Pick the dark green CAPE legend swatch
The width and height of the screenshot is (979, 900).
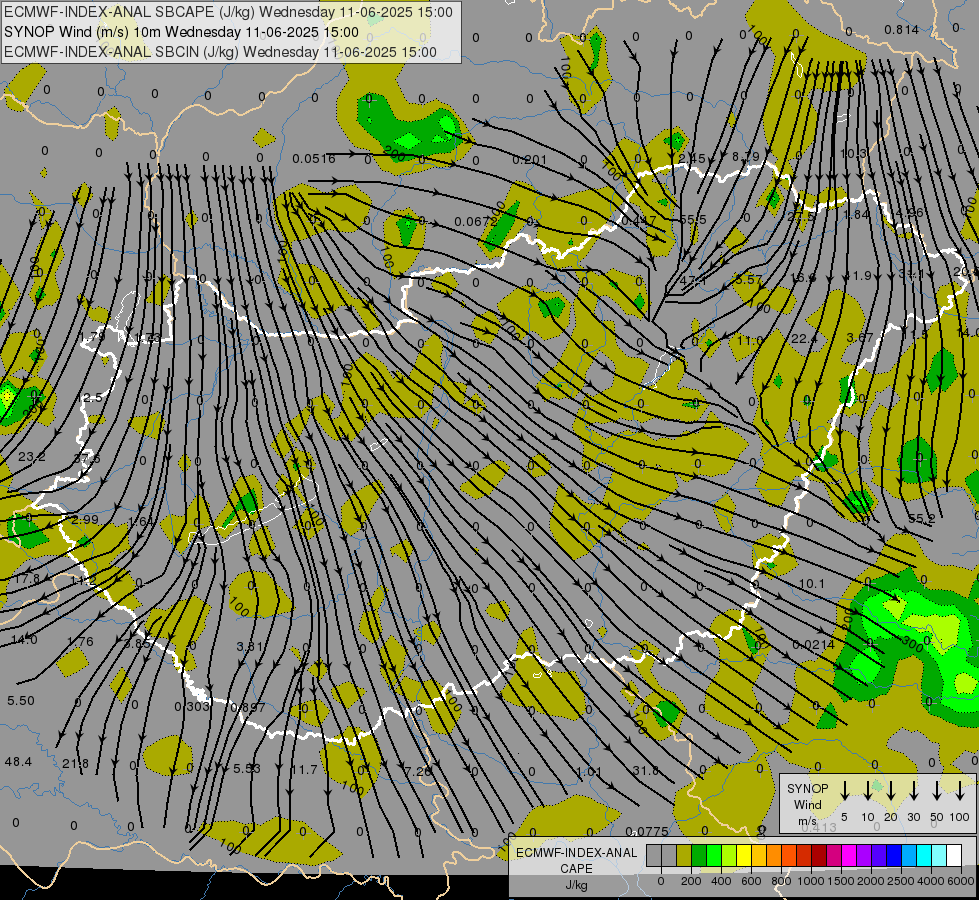(699, 855)
